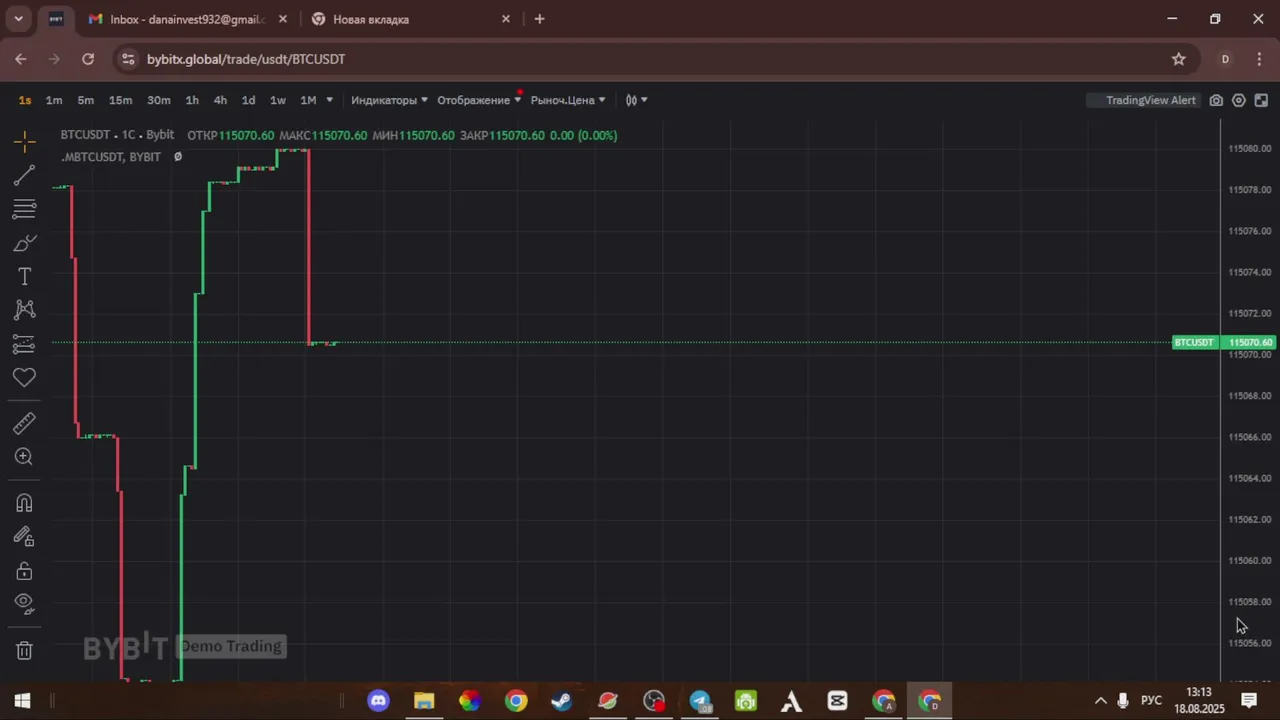Open the Fibonacci and Gann tools
Viewport: 1280px width, 720px height.
tap(25, 209)
